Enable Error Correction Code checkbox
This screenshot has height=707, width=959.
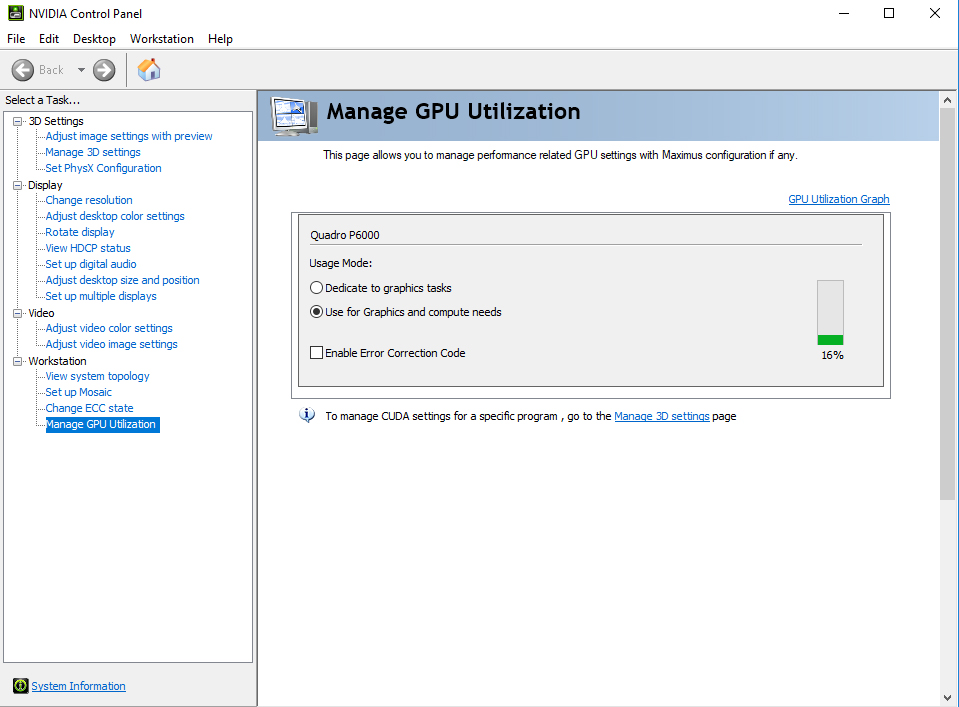317,353
